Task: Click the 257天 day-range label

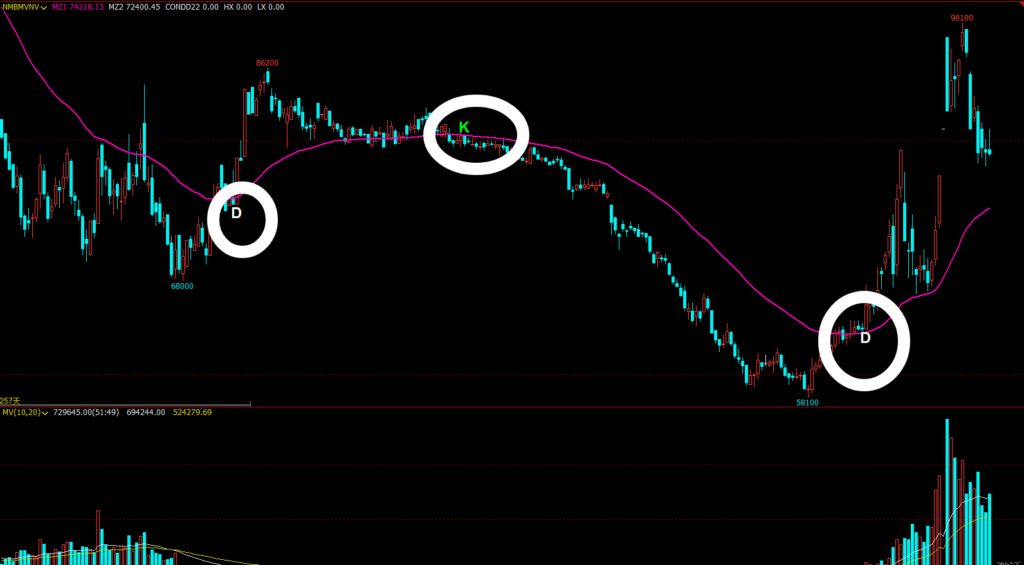Action: [10, 400]
